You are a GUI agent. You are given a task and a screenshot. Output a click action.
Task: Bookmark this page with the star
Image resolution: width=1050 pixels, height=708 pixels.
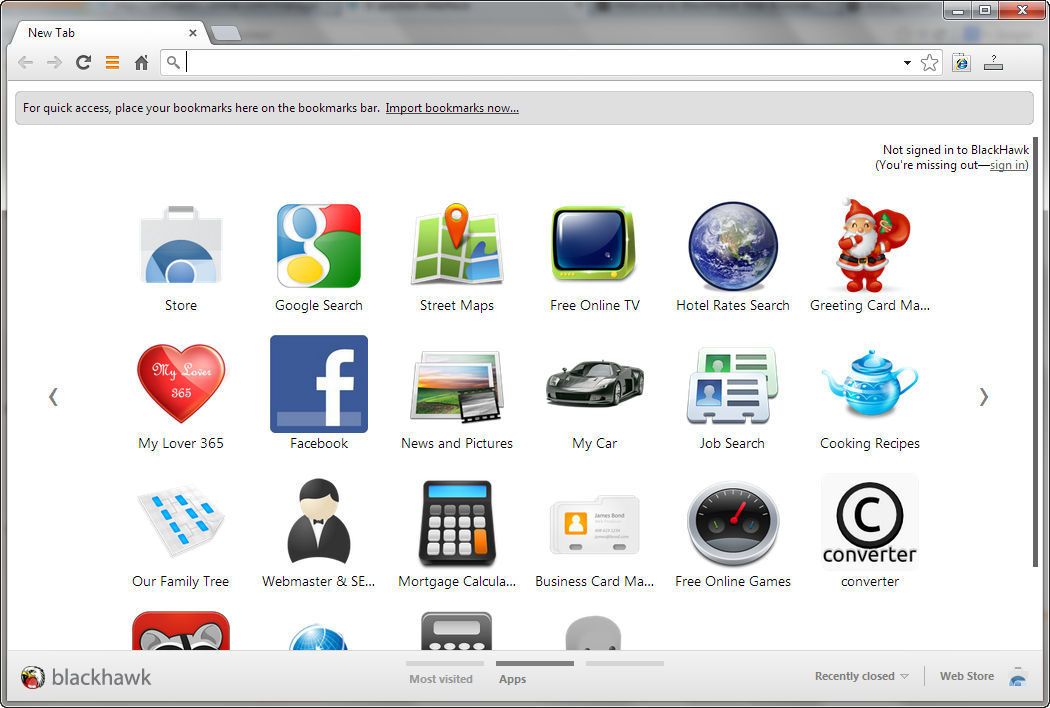click(x=929, y=63)
